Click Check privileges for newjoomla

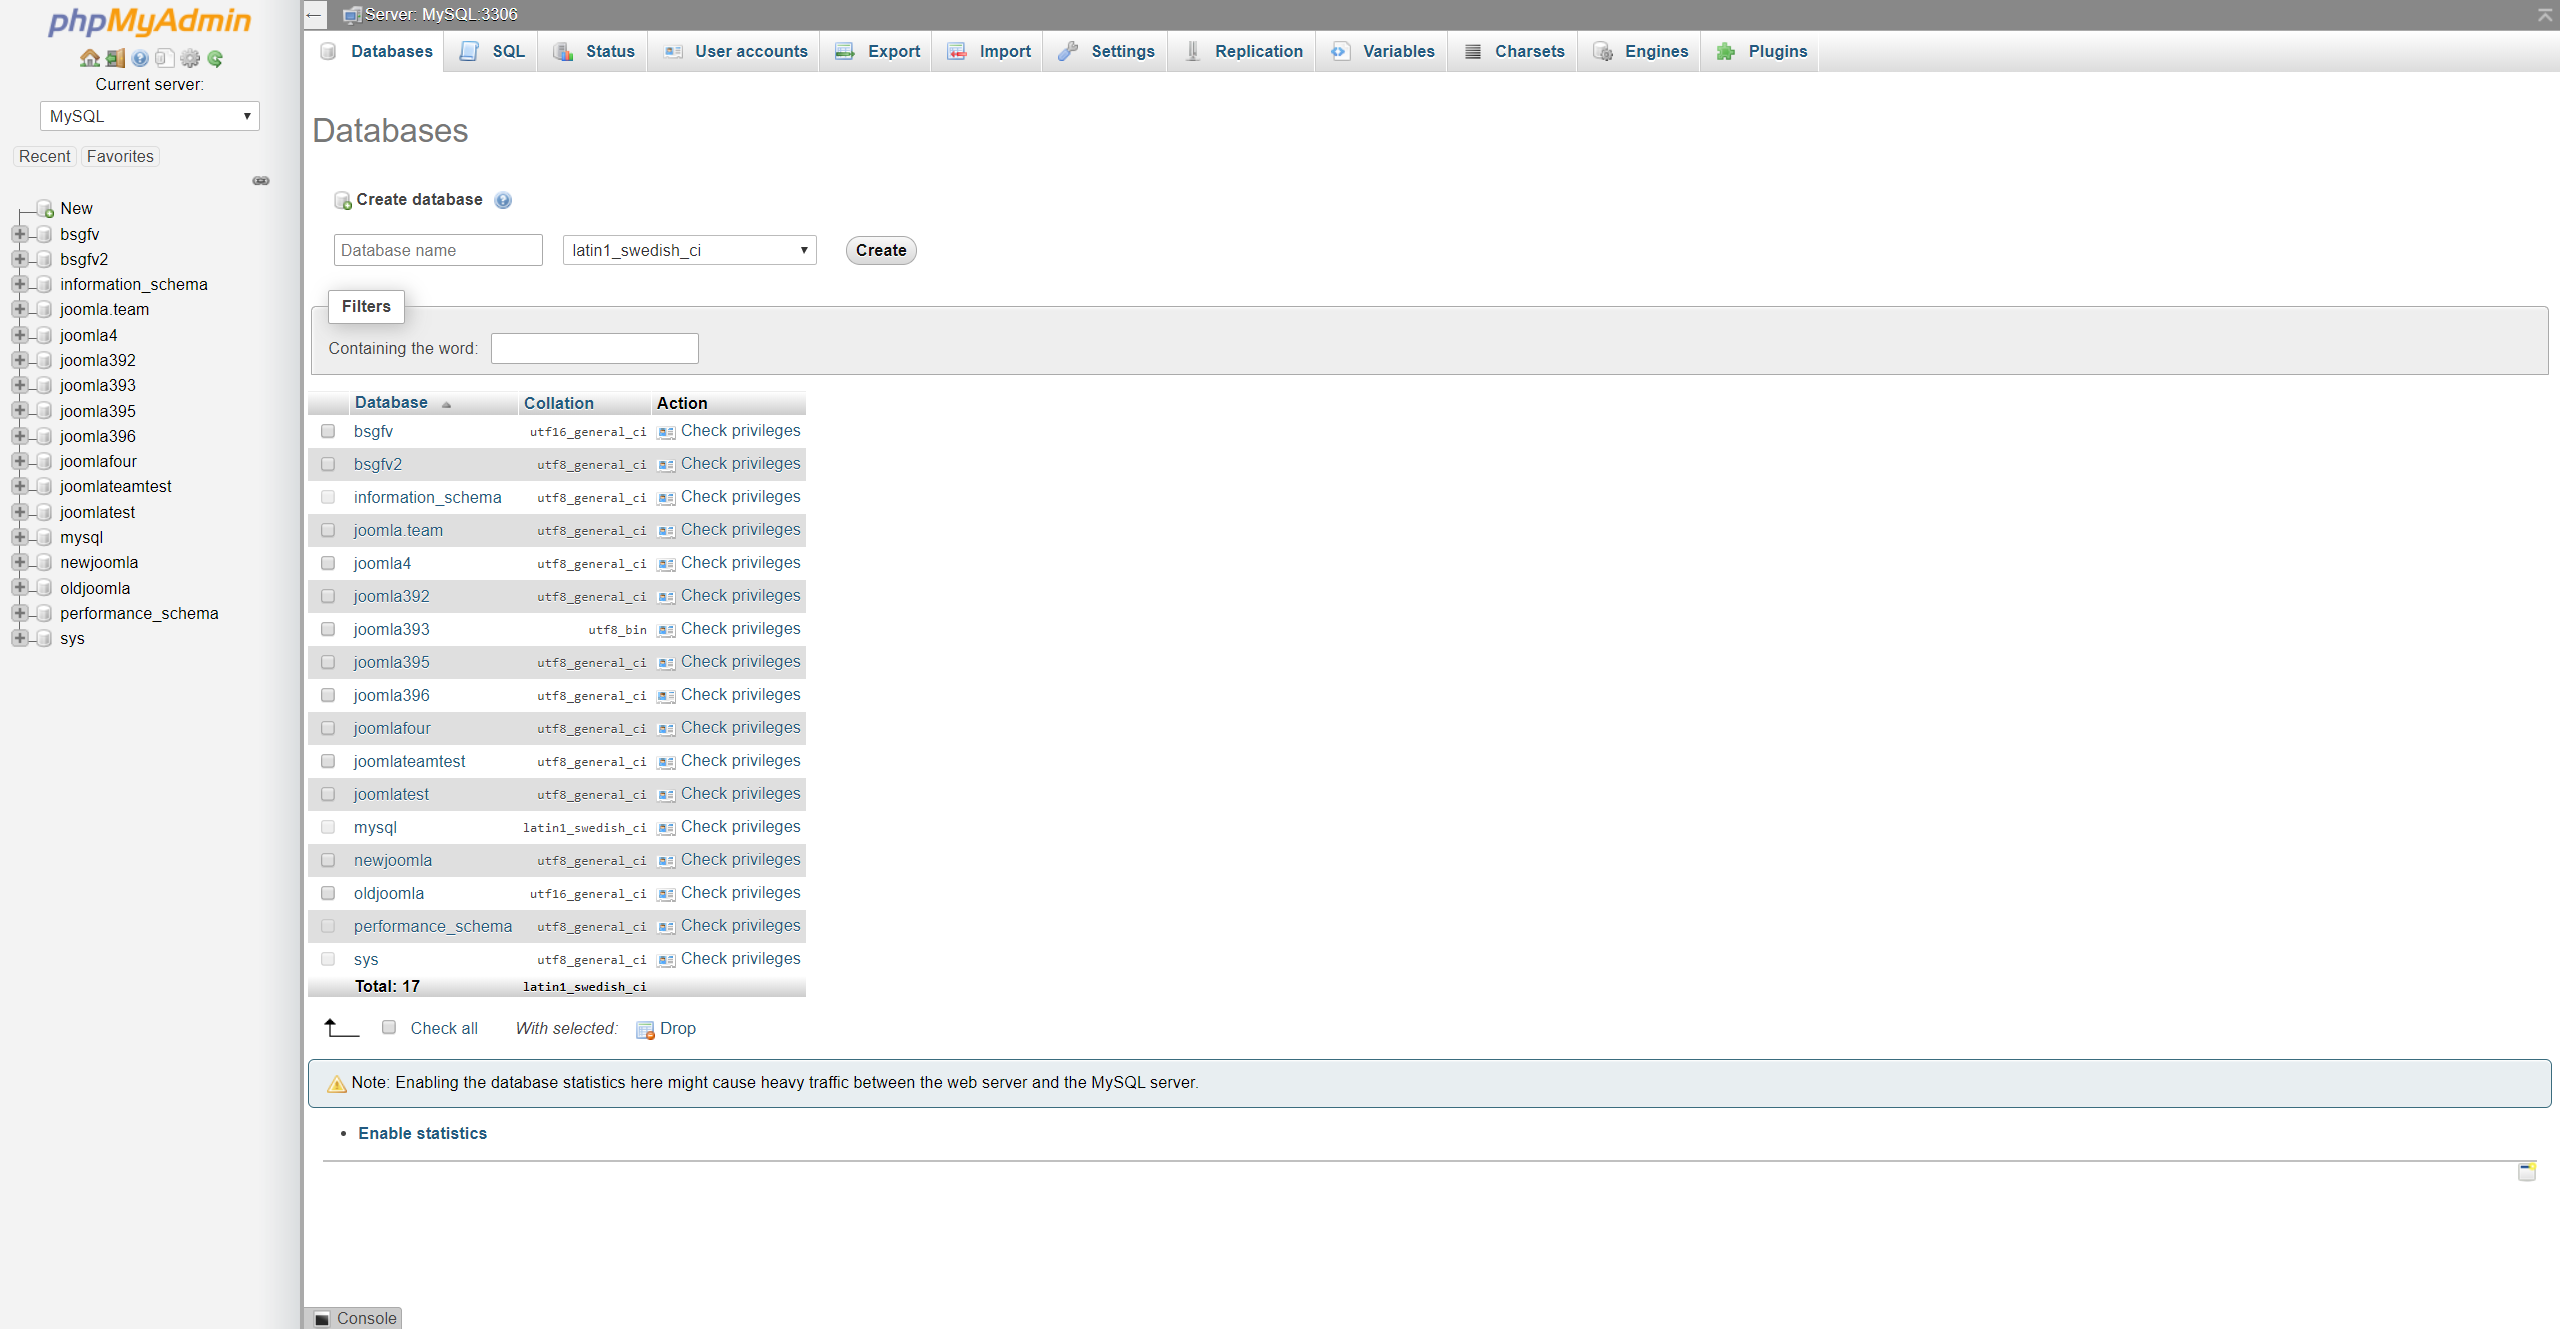point(740,860)
